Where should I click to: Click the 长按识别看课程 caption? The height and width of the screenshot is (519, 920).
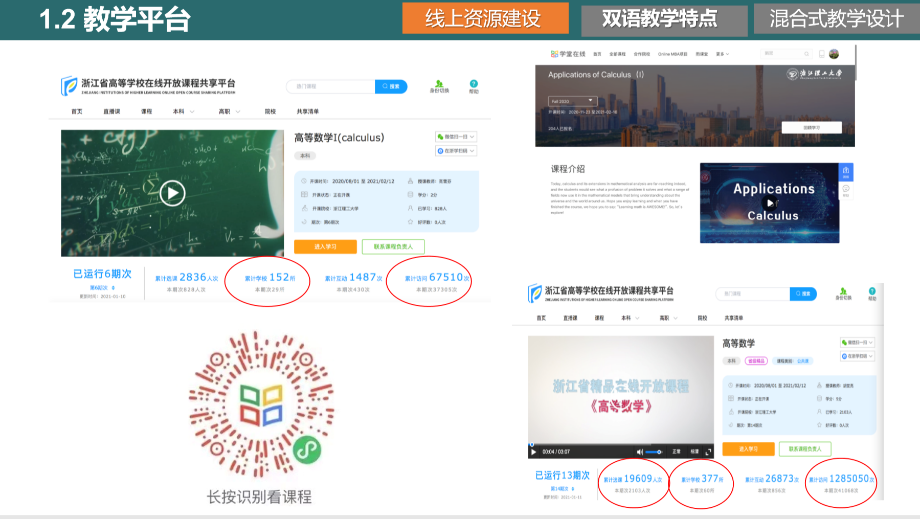tap(259, 497)
